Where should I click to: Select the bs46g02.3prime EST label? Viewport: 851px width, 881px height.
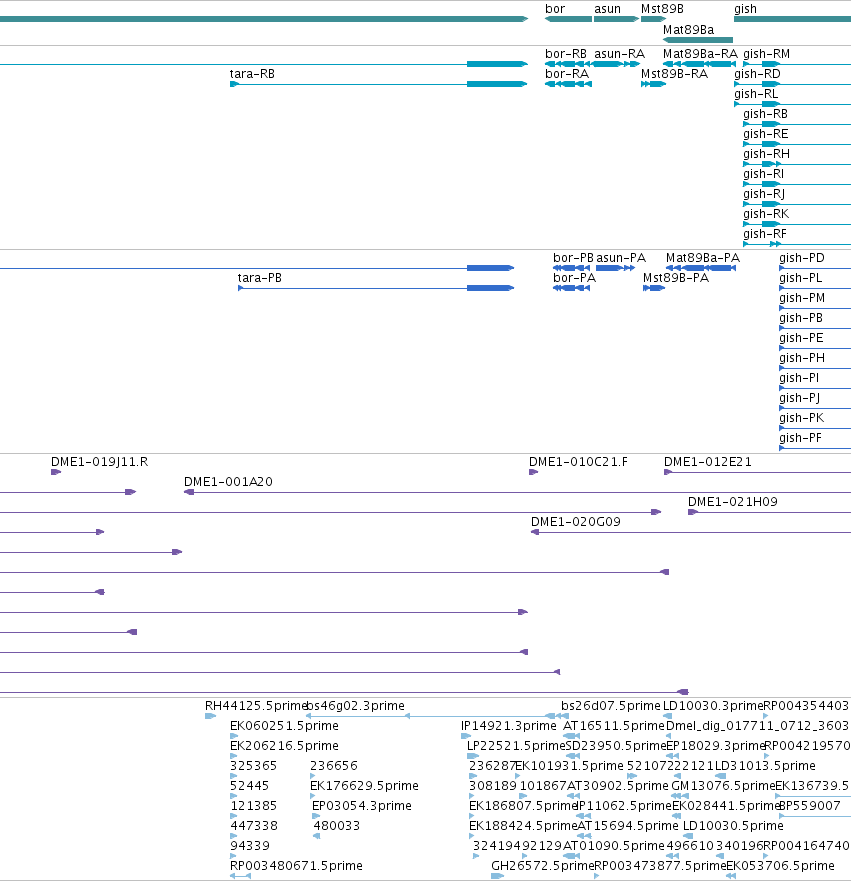click(355, 706)
